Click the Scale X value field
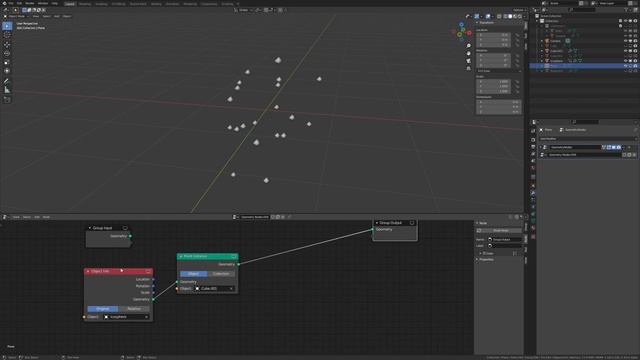The height and width of the screenshot is (360, 640). 493,82
